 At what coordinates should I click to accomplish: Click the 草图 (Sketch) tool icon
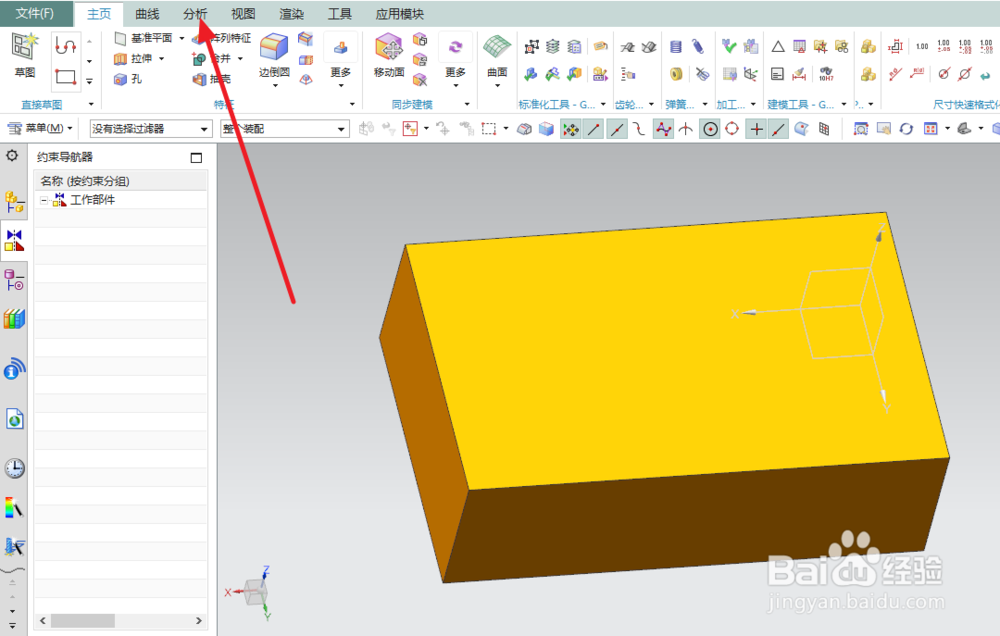[x=25, y=48]
